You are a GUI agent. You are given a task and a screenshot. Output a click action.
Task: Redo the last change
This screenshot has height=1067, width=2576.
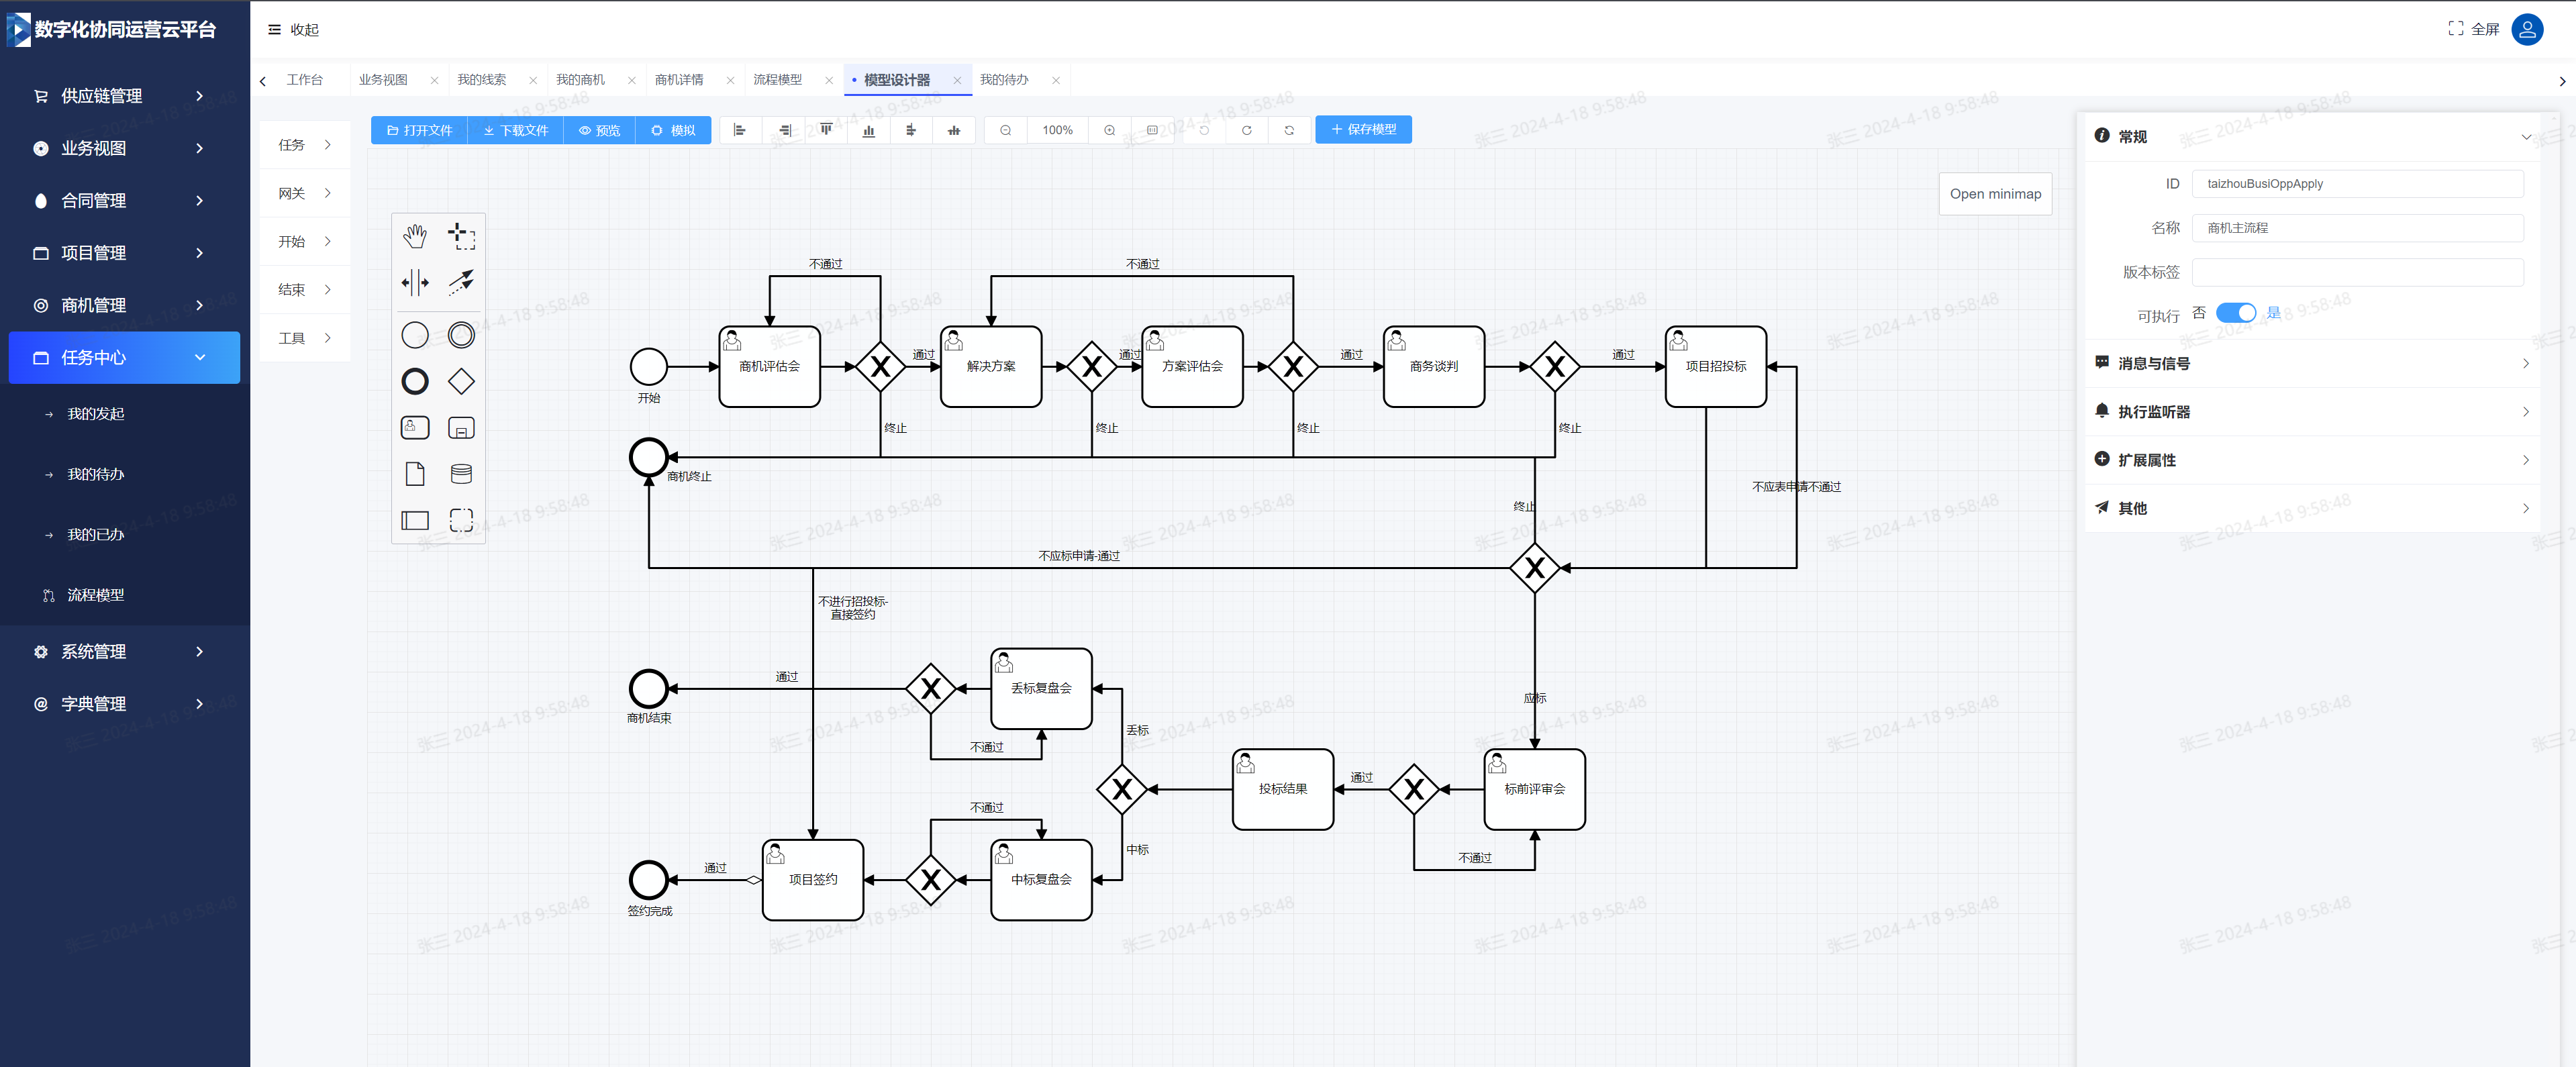click(1247, 130)
